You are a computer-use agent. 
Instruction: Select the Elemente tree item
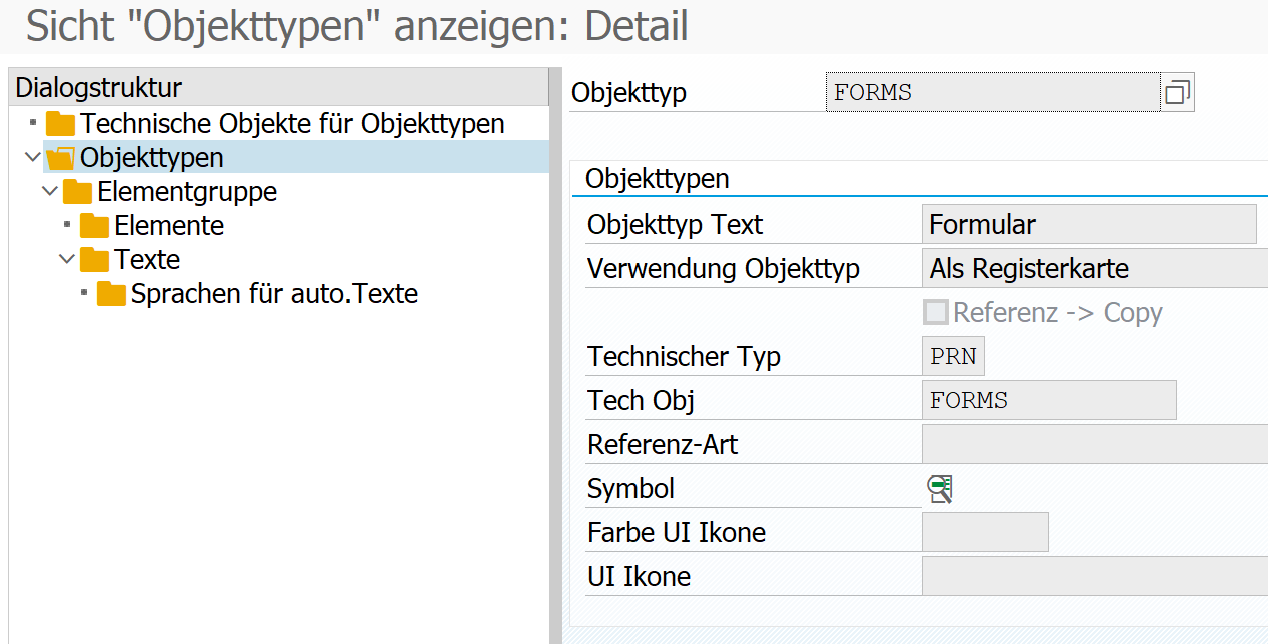pos(169,226)
